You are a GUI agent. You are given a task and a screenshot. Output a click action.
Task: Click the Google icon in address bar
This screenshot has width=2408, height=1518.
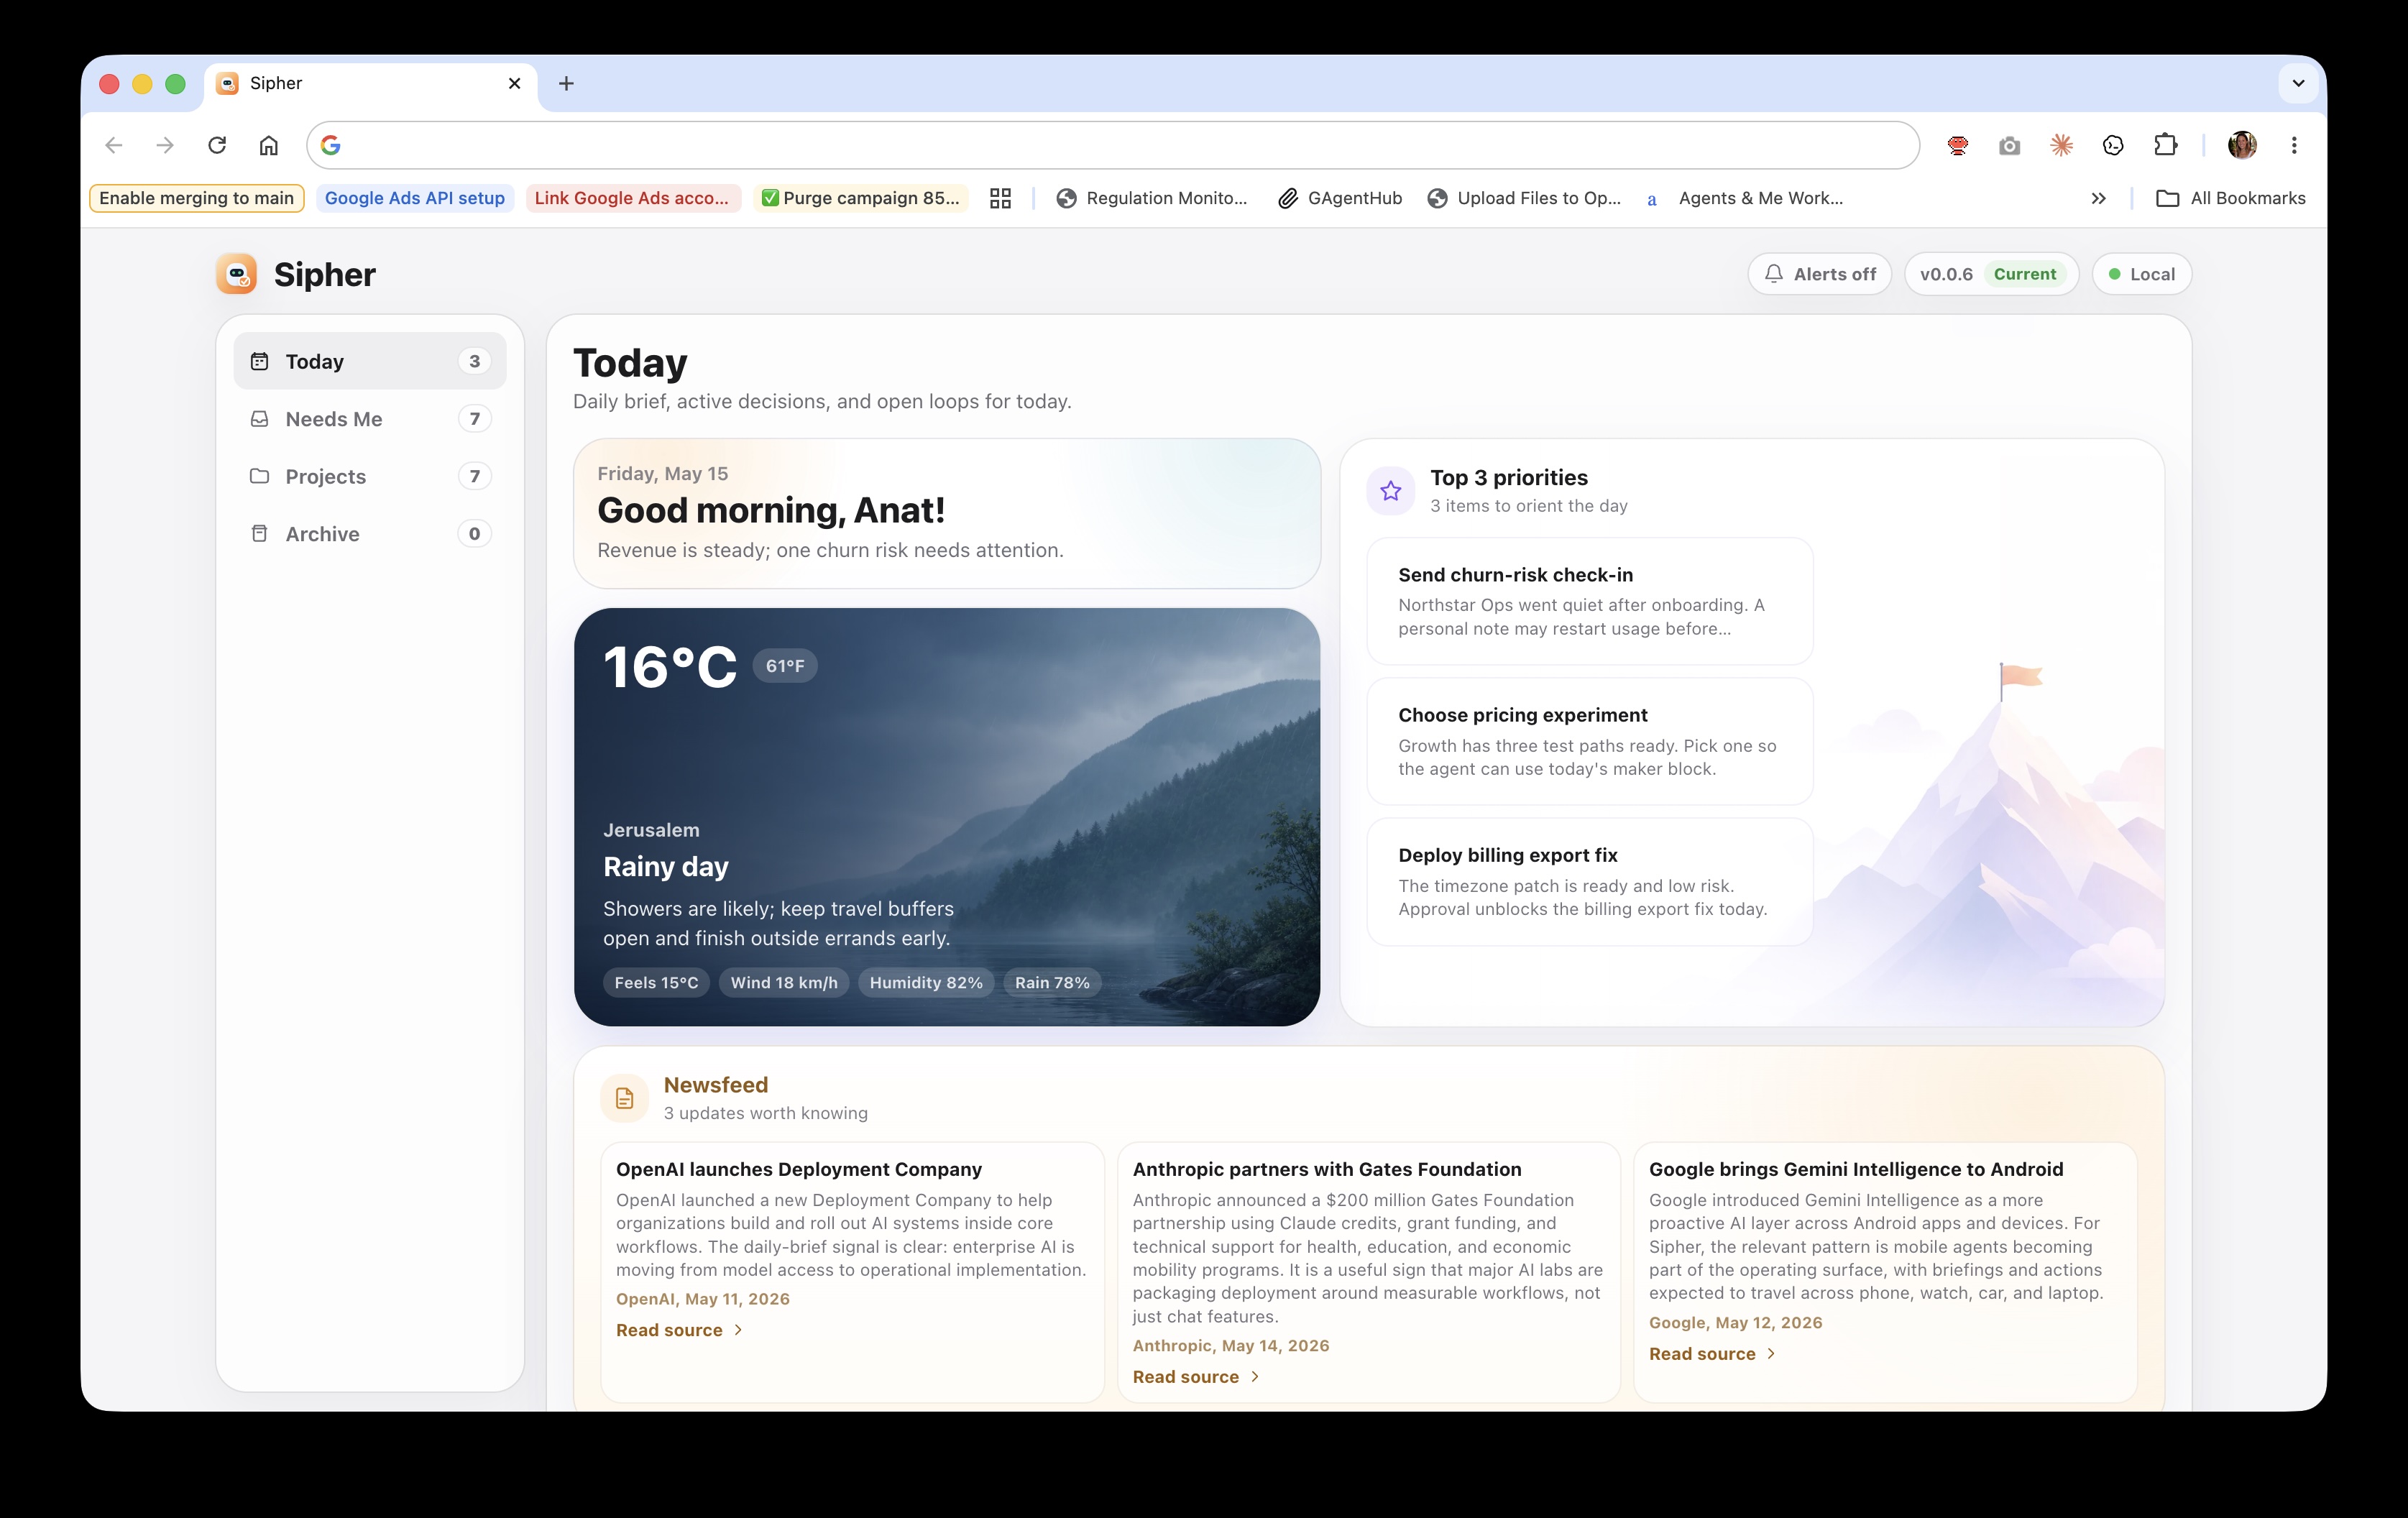click(x=331, y=145)
